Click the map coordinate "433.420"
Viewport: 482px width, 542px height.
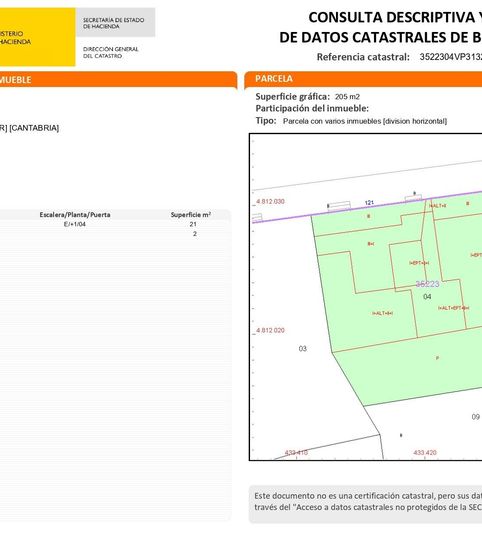coord(425,452)
